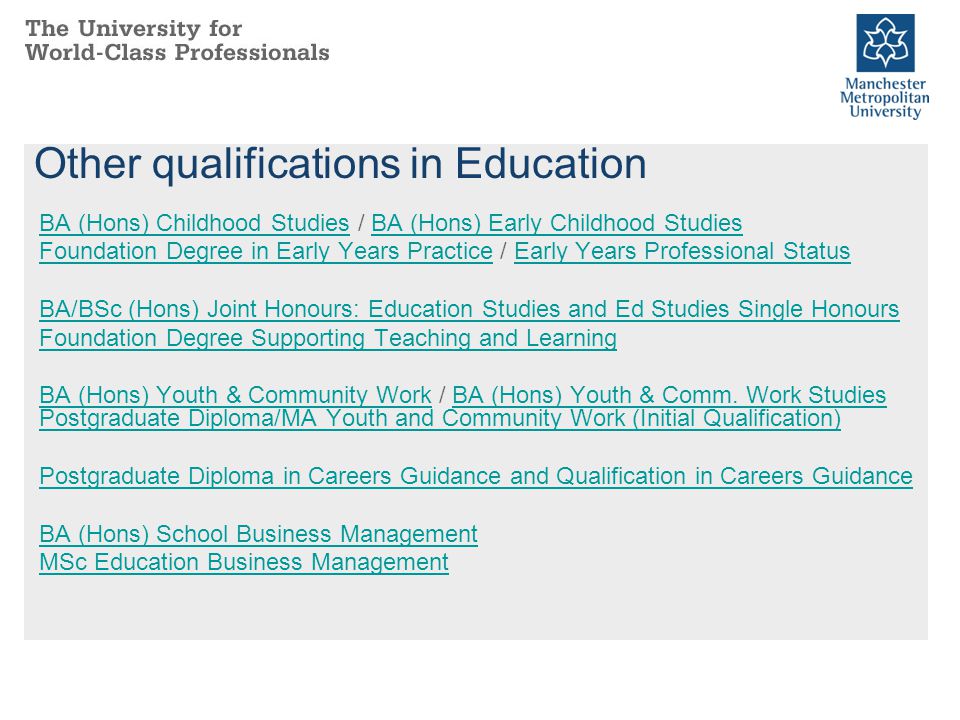Screen dimensions: 960x720
Task: Open BA/BSc Joint Honours Education Studies link
Action: click(469, 309)
